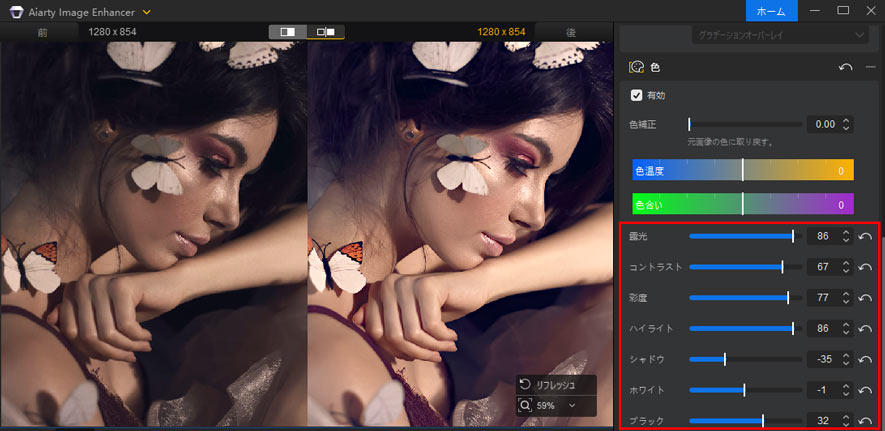
Task: Switch to side-by-side compare mode
Action: pyautogui.click(x=326, y=32)
